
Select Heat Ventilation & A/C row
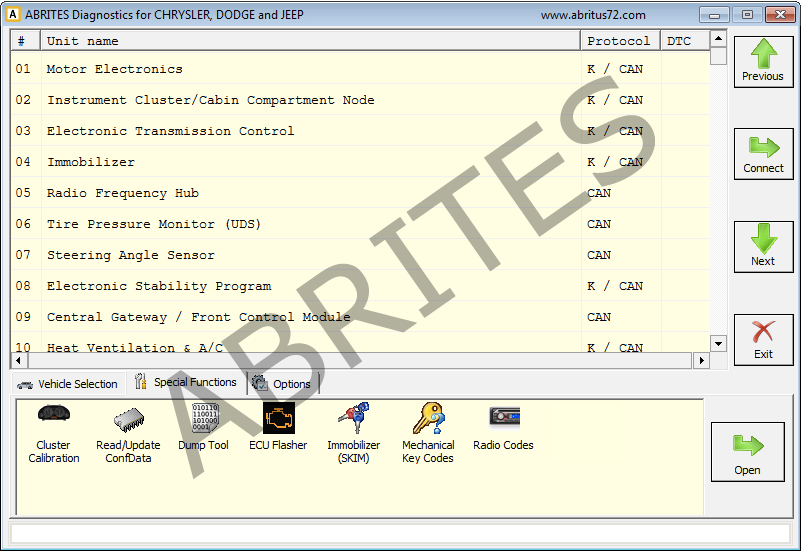pyautogui.click(x=360, y=343)
